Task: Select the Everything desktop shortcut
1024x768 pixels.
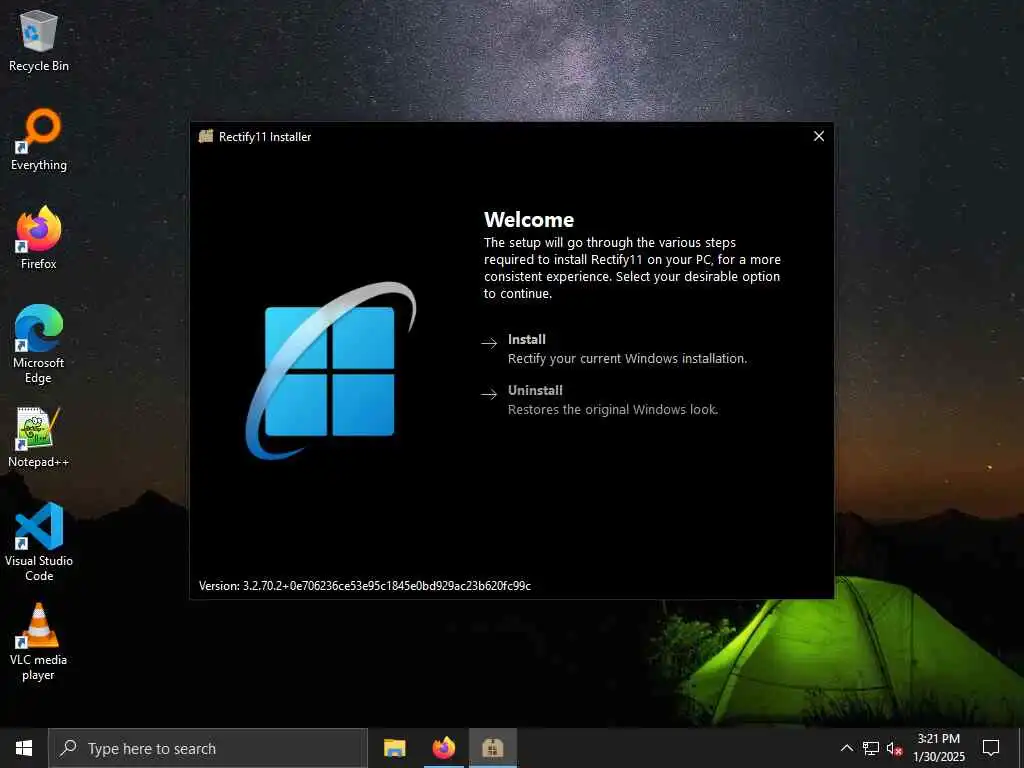Action: tap(39, 140)
